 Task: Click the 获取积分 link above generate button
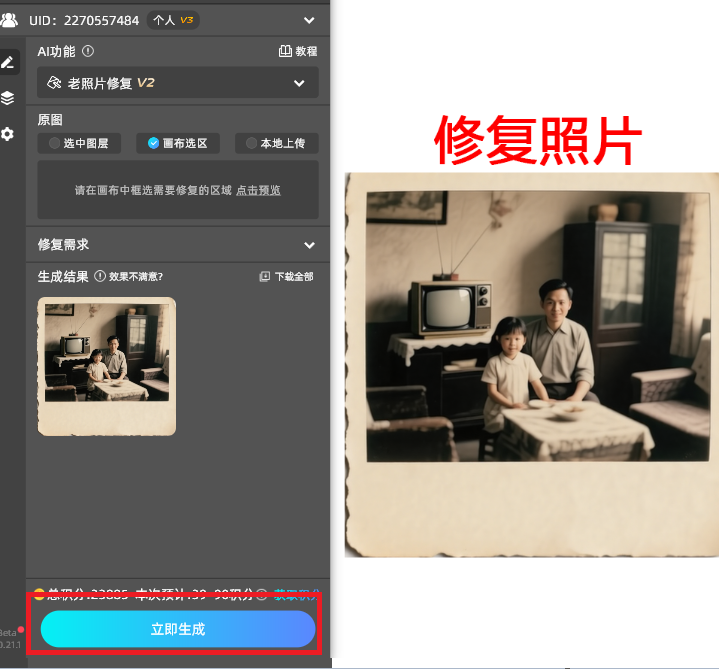(x=295, y=594)
